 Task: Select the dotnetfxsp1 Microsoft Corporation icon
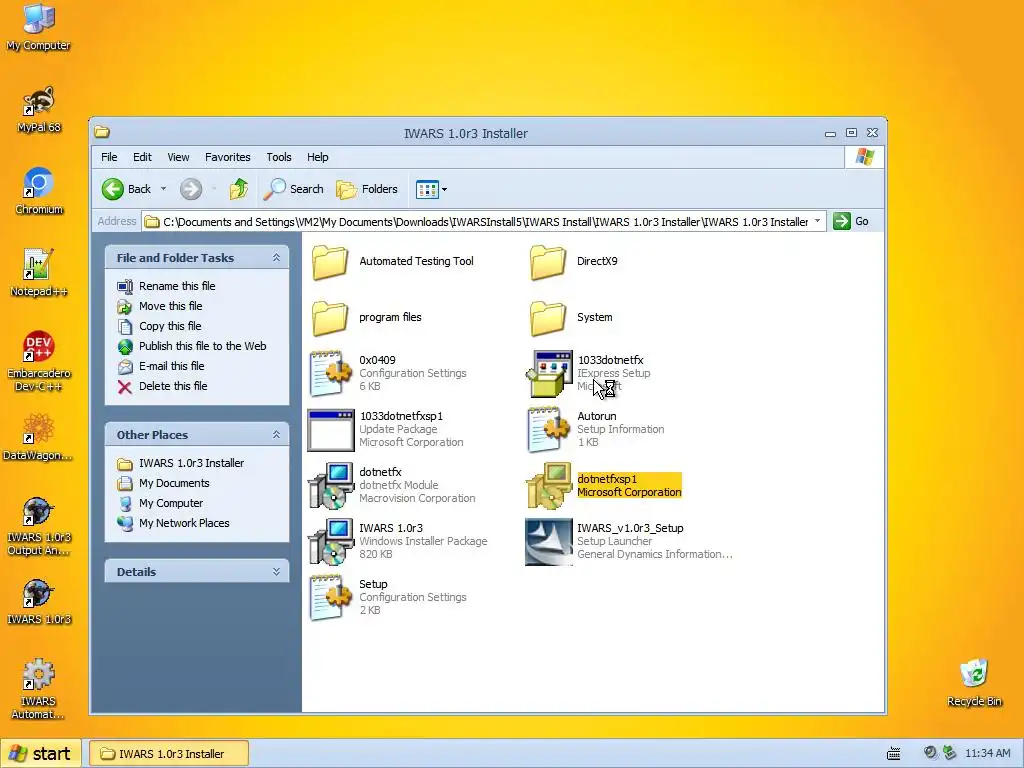(x=549, y=486)
